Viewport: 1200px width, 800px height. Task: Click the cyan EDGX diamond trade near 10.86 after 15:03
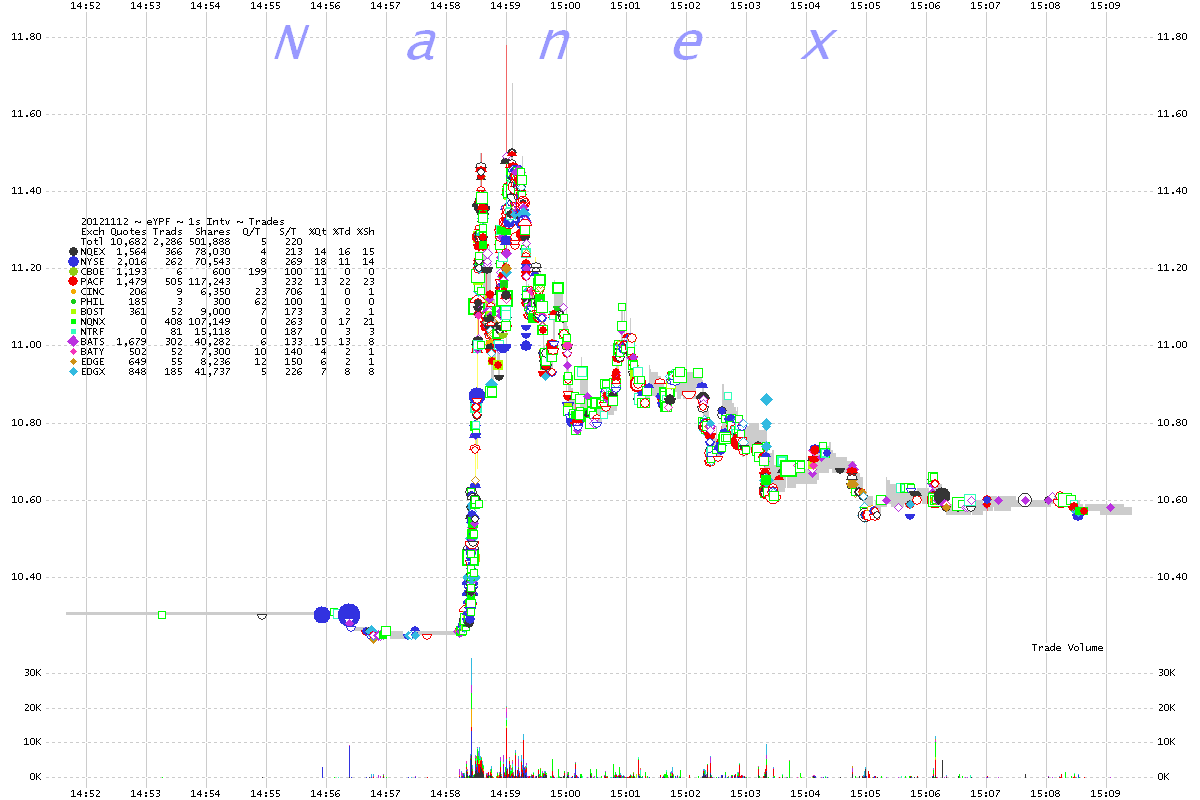[766, 400]
